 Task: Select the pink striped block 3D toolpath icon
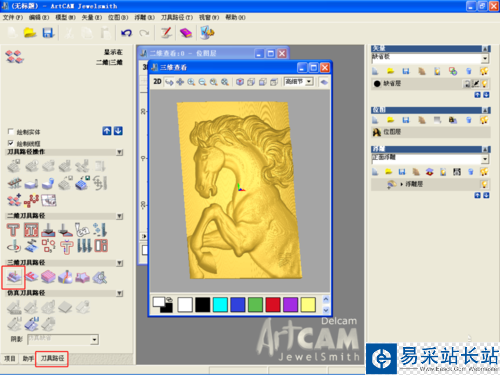pyautogui.click(x=48, y=277)
